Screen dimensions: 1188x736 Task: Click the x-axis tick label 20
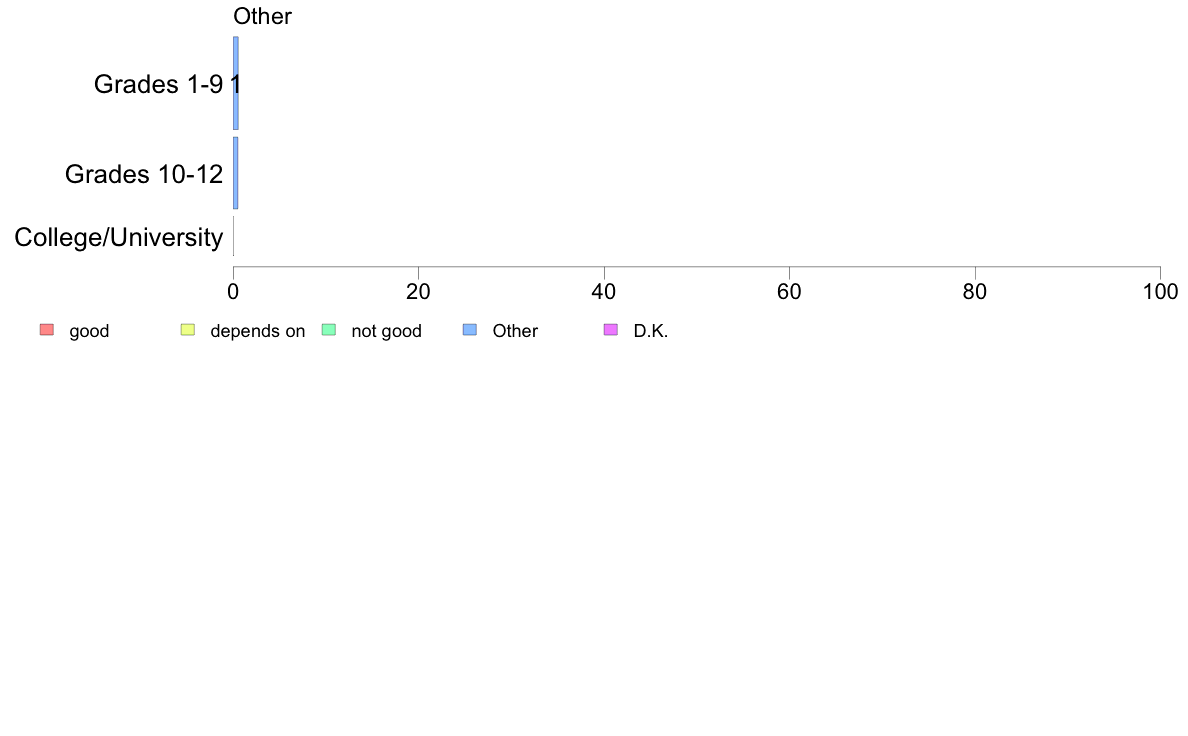418,292
